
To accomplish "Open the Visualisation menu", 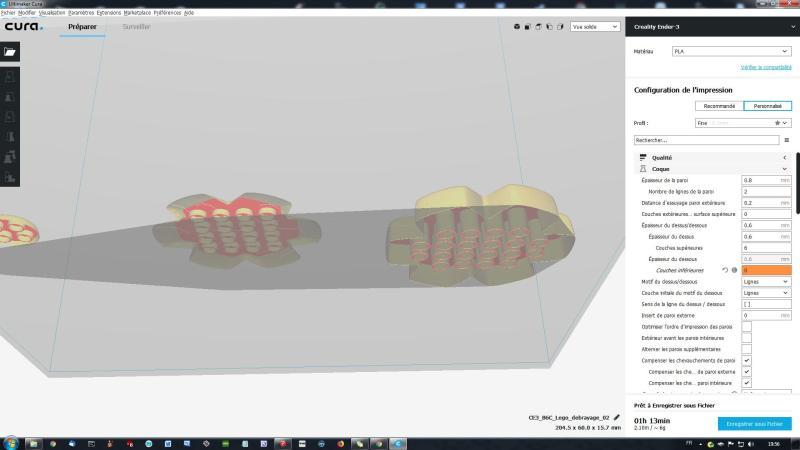I will coord(52,13).
